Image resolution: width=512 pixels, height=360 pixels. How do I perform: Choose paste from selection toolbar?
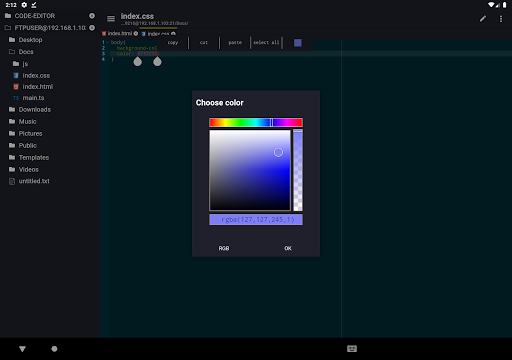(235, 43)
